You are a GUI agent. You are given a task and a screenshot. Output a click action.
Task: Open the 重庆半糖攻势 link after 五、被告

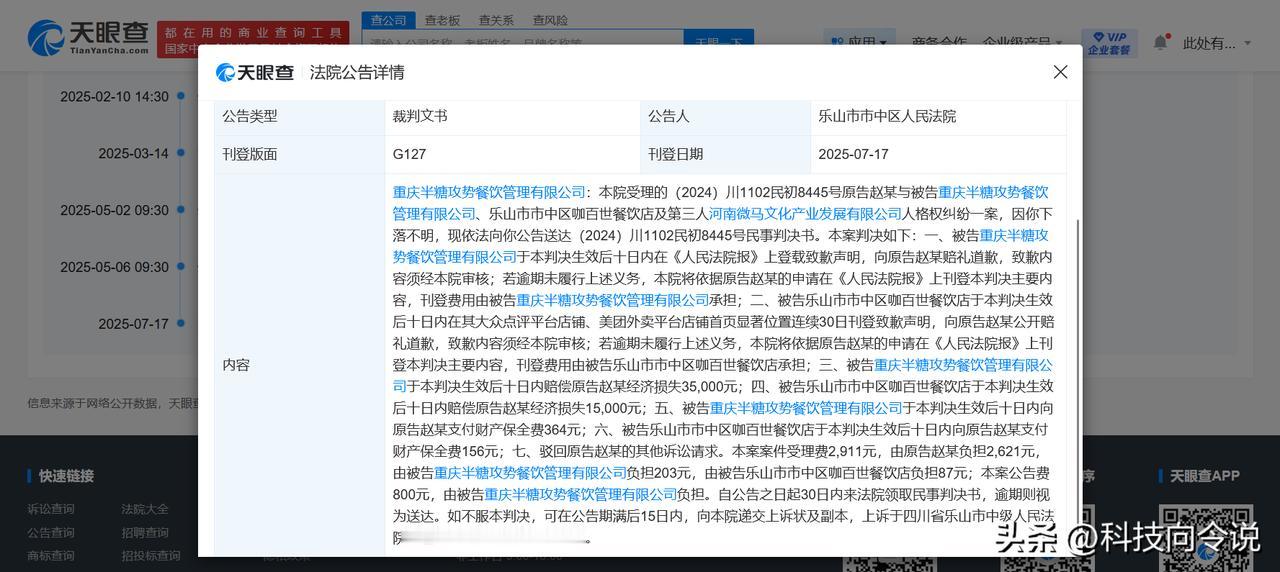[x=806, y=408]
